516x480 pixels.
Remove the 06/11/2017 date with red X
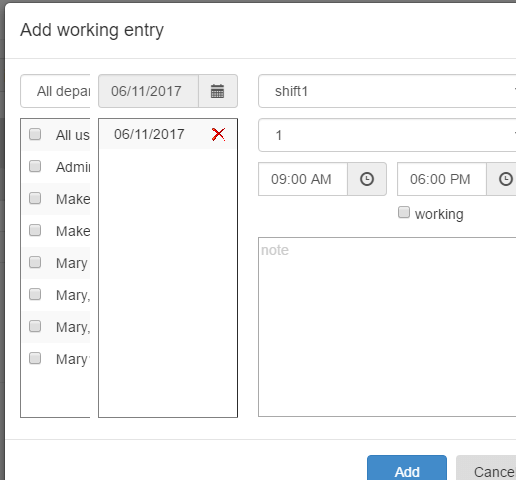coord(218,134)
